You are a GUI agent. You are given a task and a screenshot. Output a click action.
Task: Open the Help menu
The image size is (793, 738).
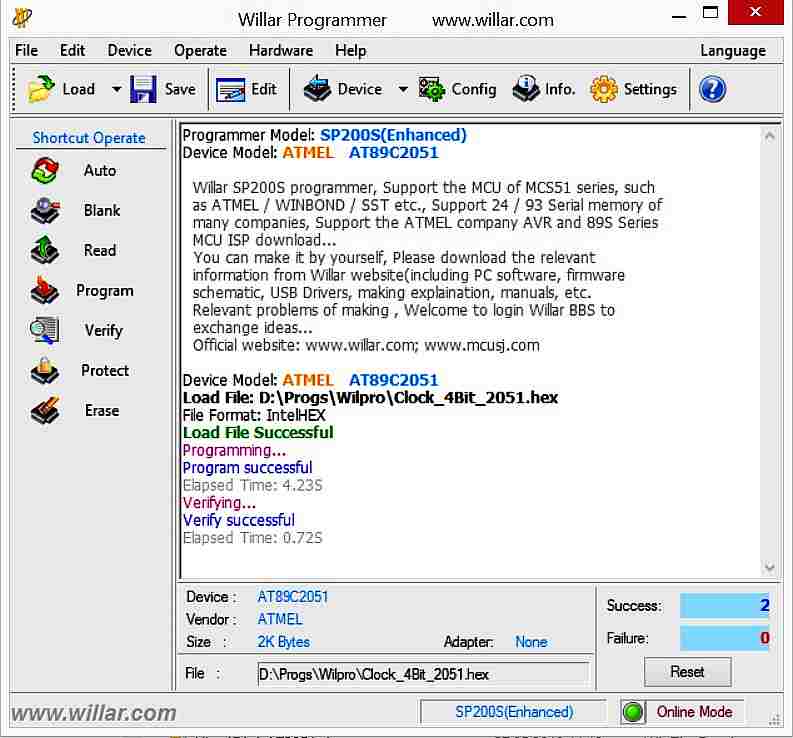tap(350, 51)
